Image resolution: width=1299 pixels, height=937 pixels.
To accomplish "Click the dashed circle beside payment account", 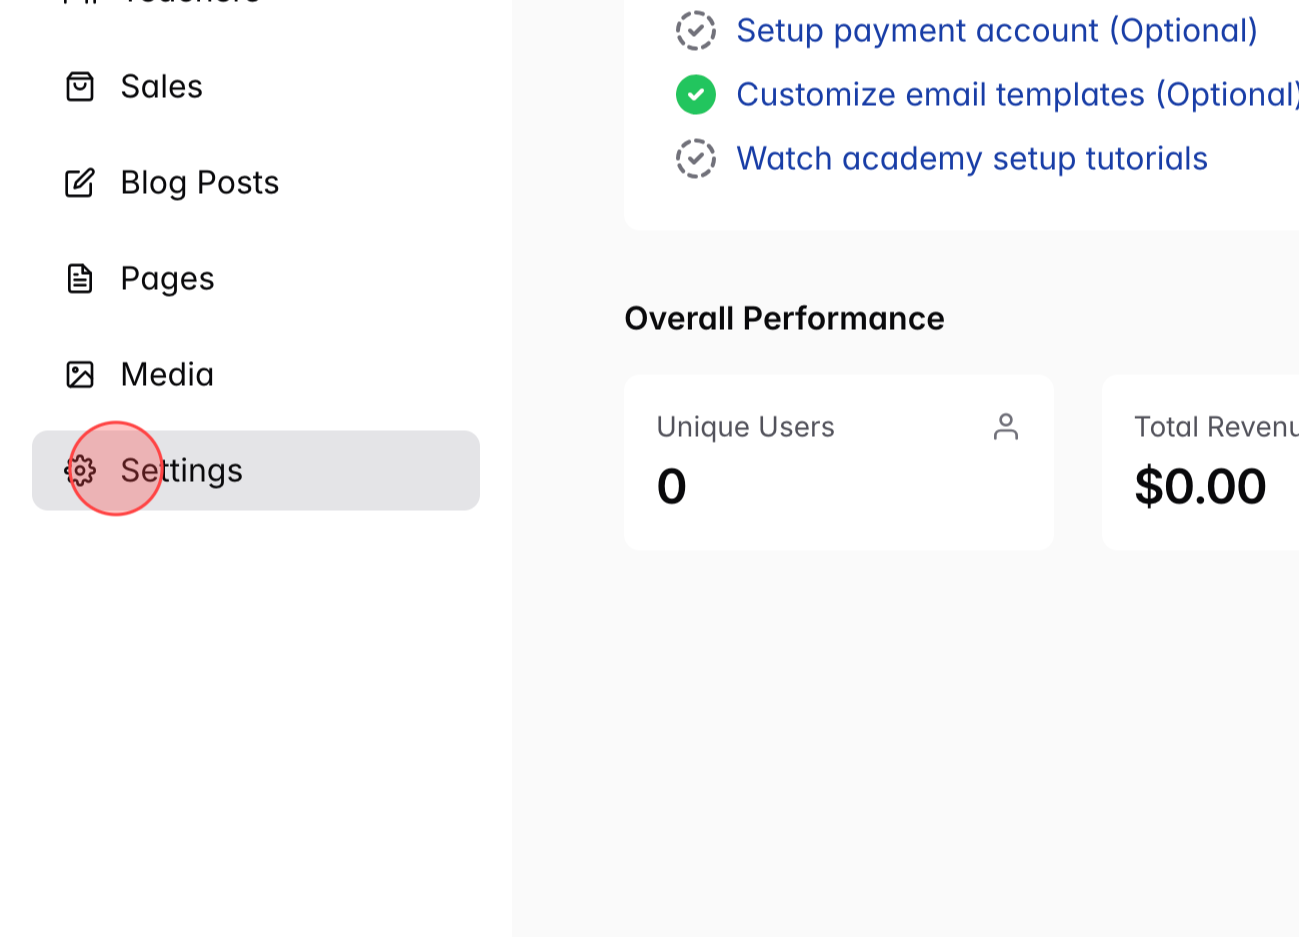I will 696,31.
